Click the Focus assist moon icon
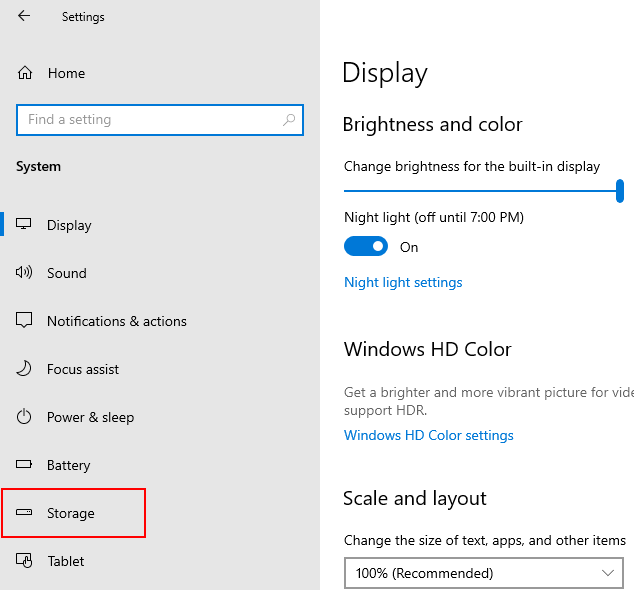The width and height of the screenshot is (634, 590). [x=24, y=368]
